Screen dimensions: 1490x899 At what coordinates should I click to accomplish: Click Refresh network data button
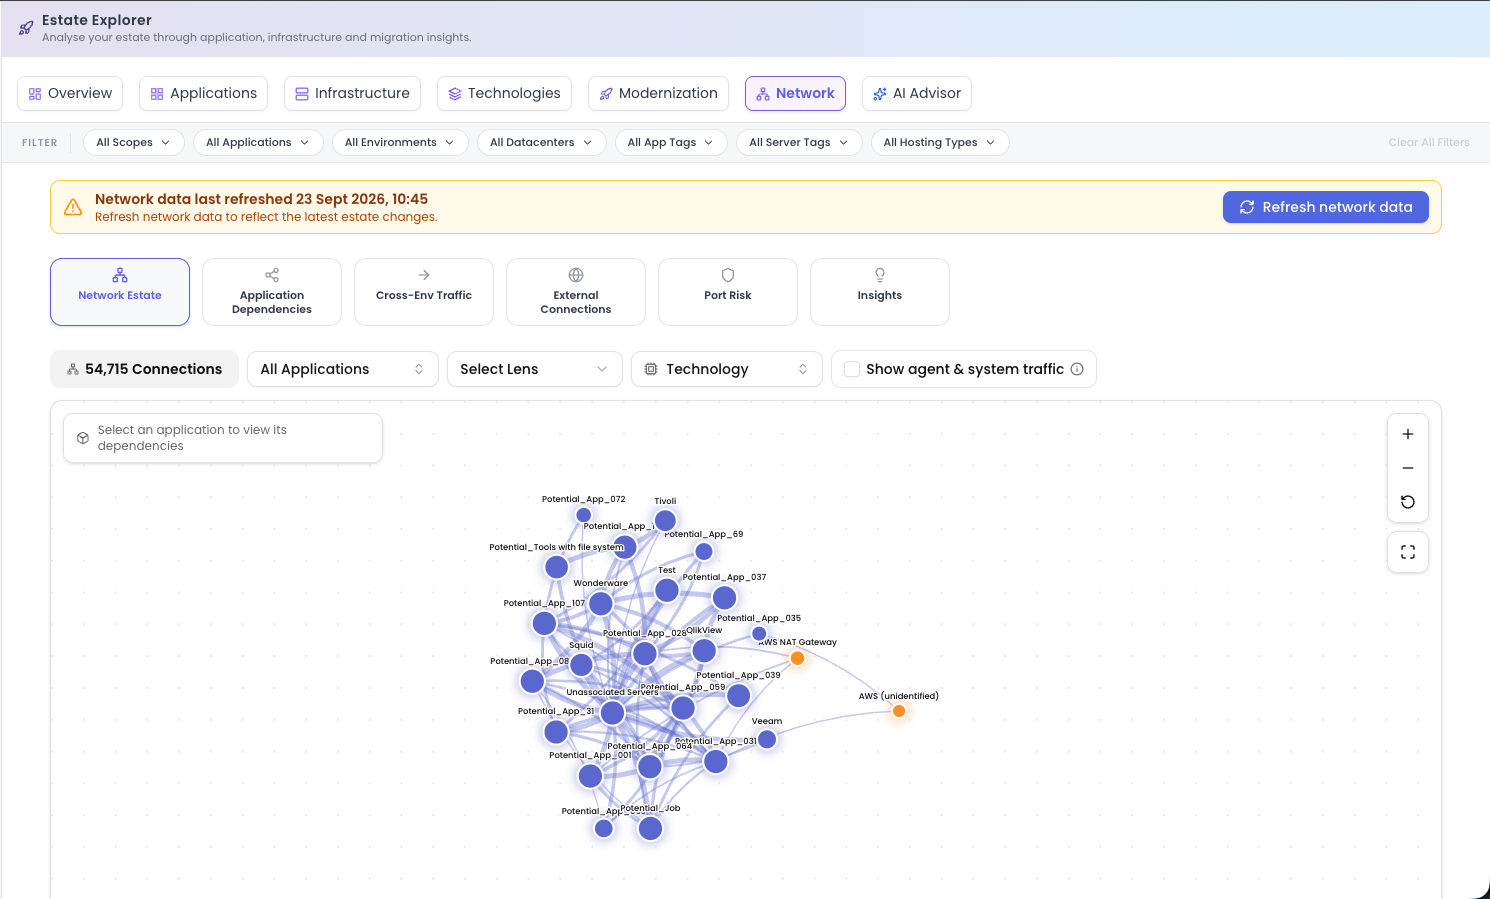[x=1326, y=207]
